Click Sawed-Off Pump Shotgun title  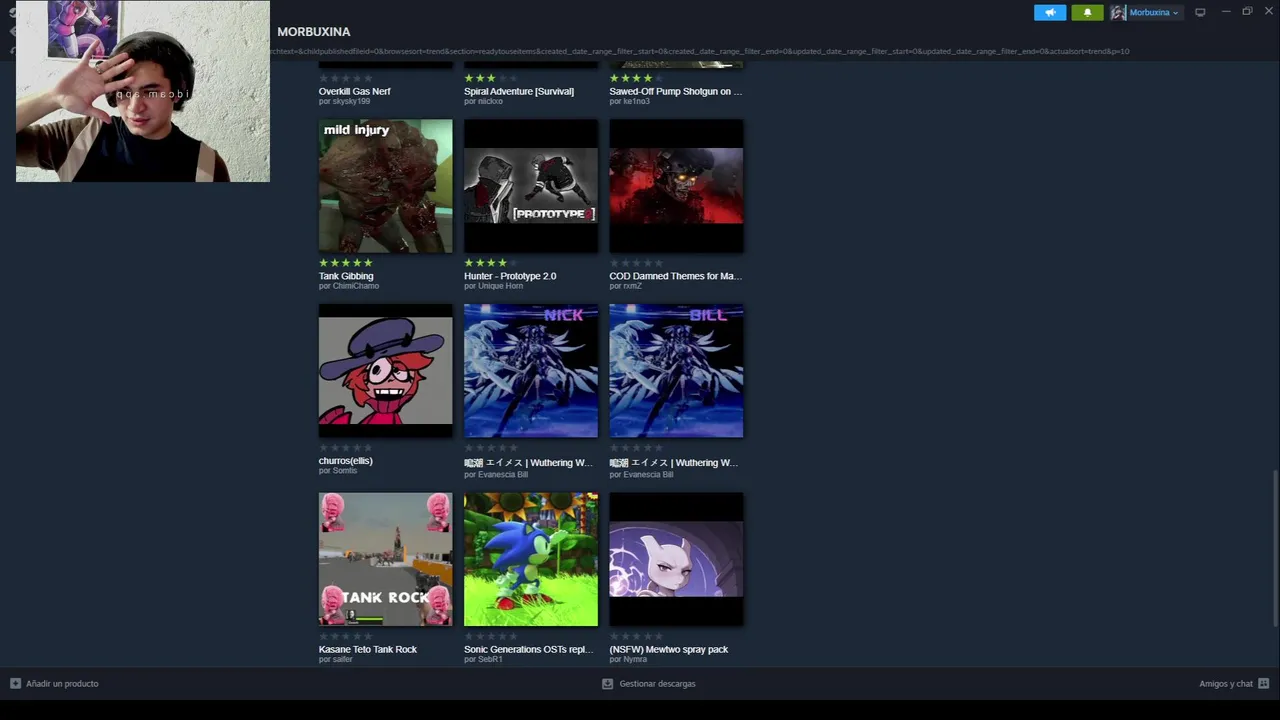(676, 91)
